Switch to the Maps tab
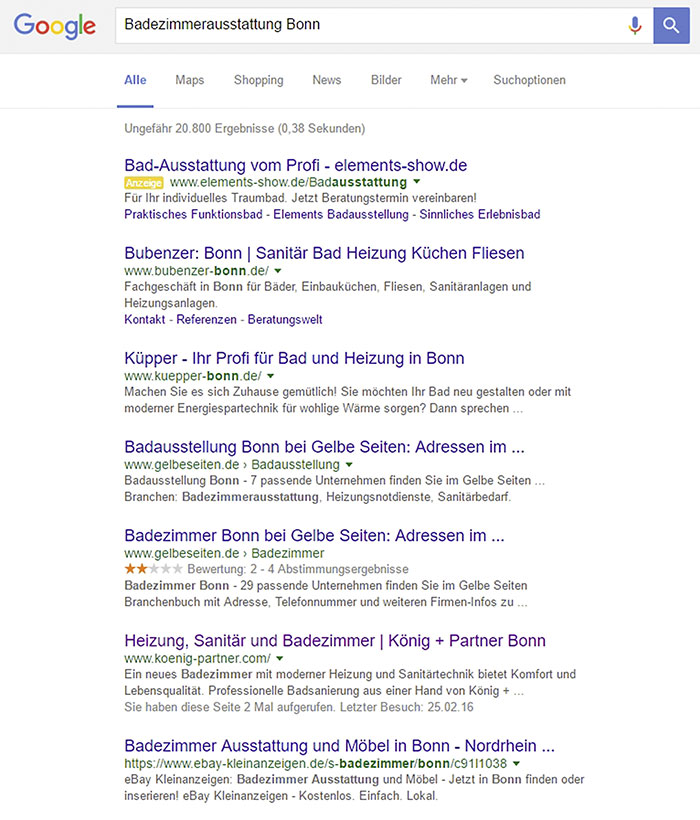Viewport: 700px width, 820px height. [189, 80]
